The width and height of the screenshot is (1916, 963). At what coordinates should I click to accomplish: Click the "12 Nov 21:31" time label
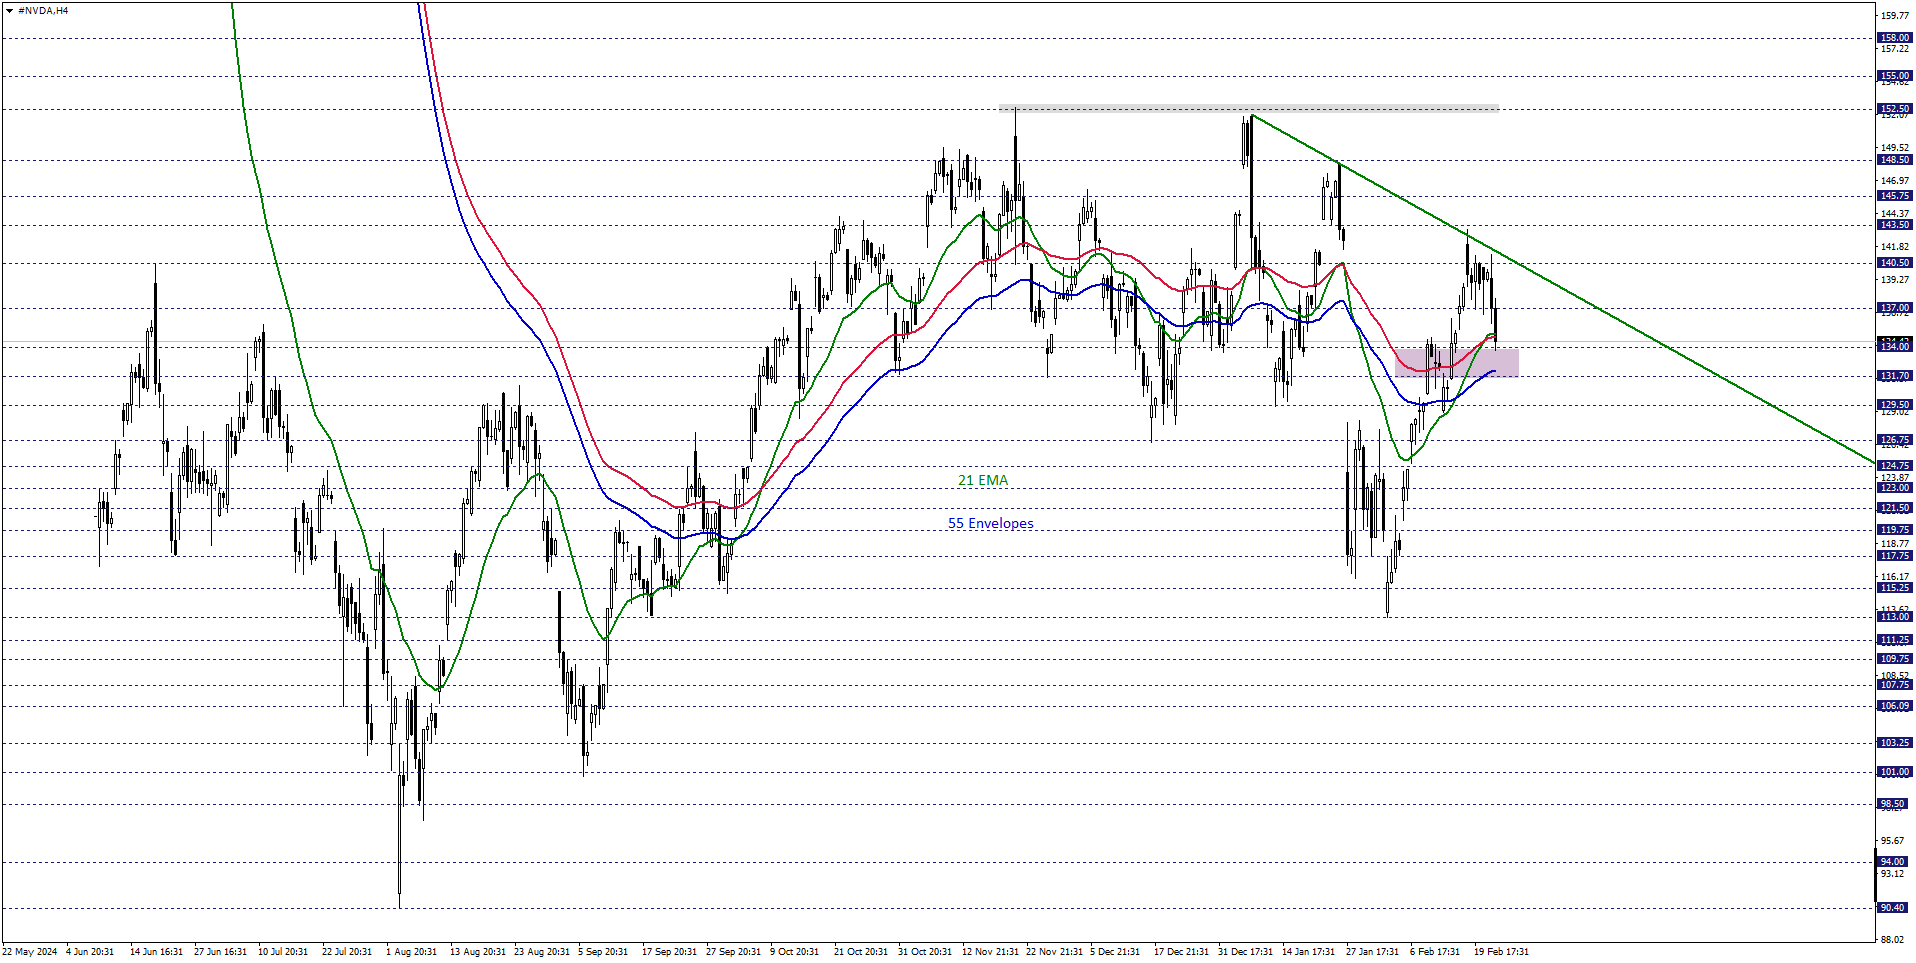990,952
